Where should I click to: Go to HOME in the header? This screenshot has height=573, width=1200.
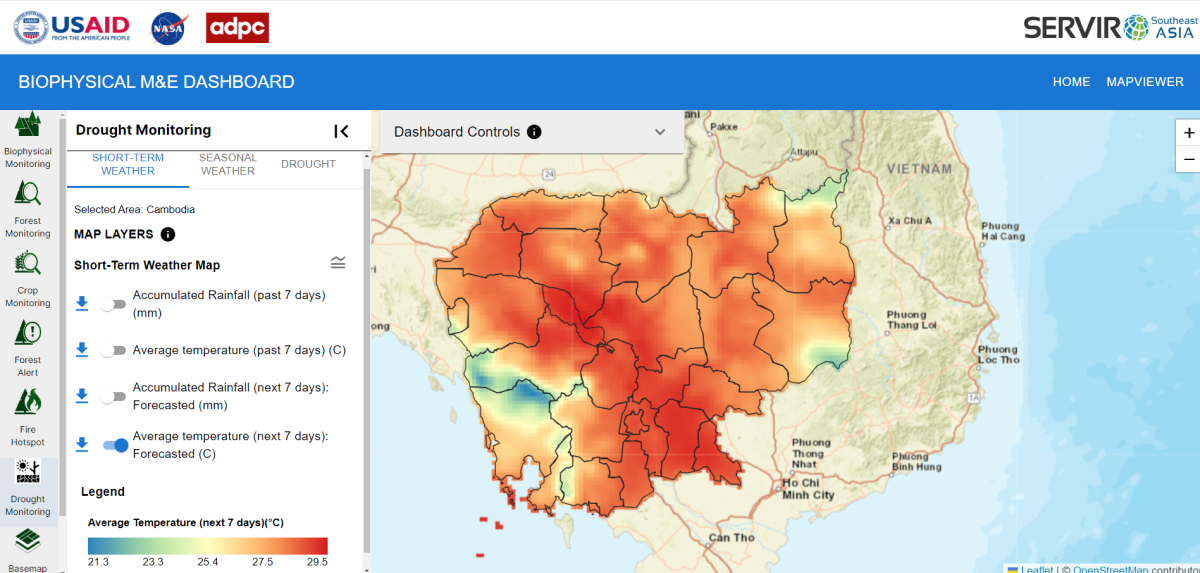1071,82
